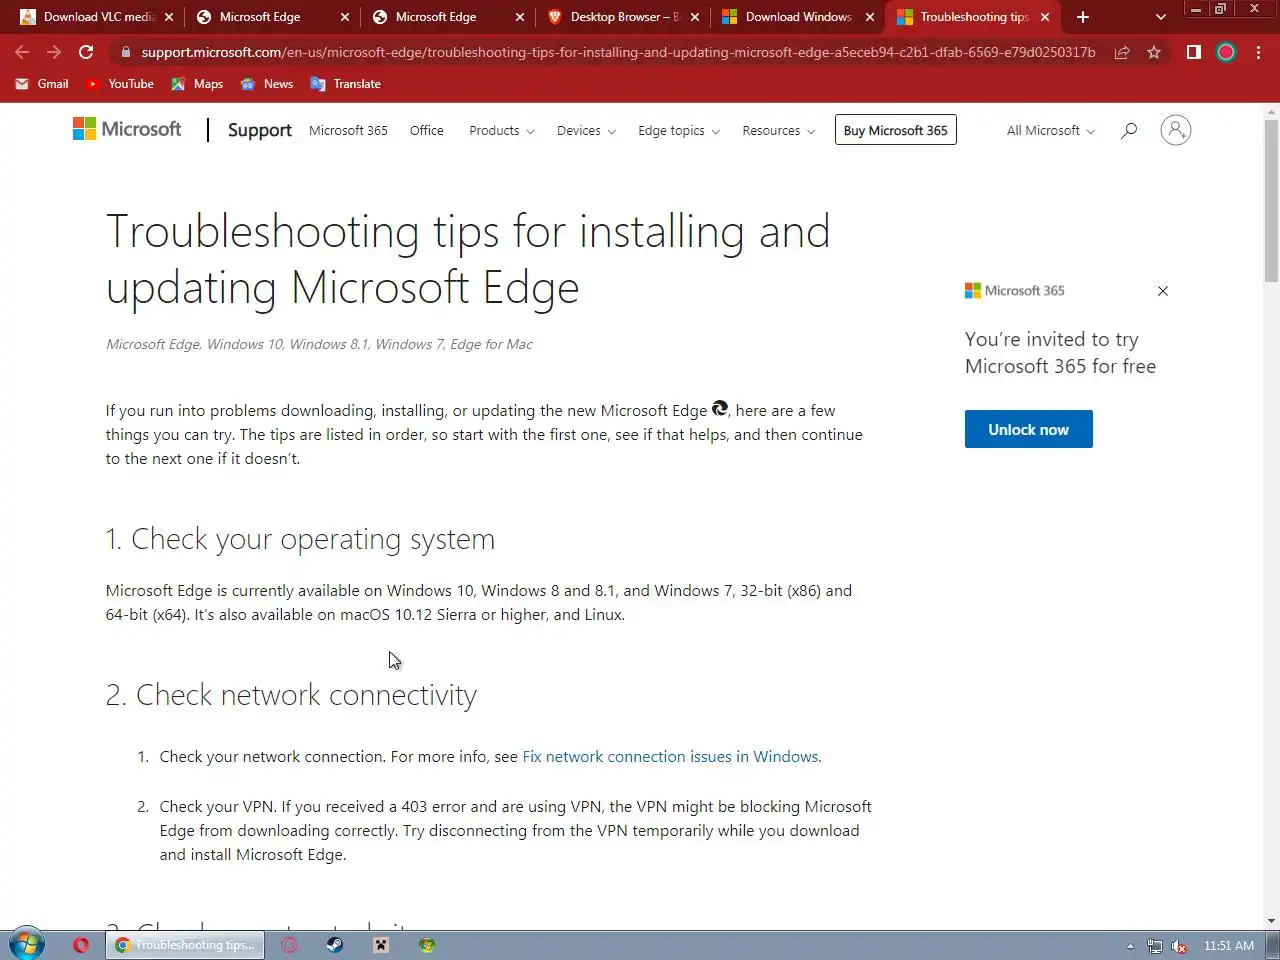The width and height of the screenshot is (1280, 960).
Task: Expand the Resources dropdown
Action: coord(779,131)
